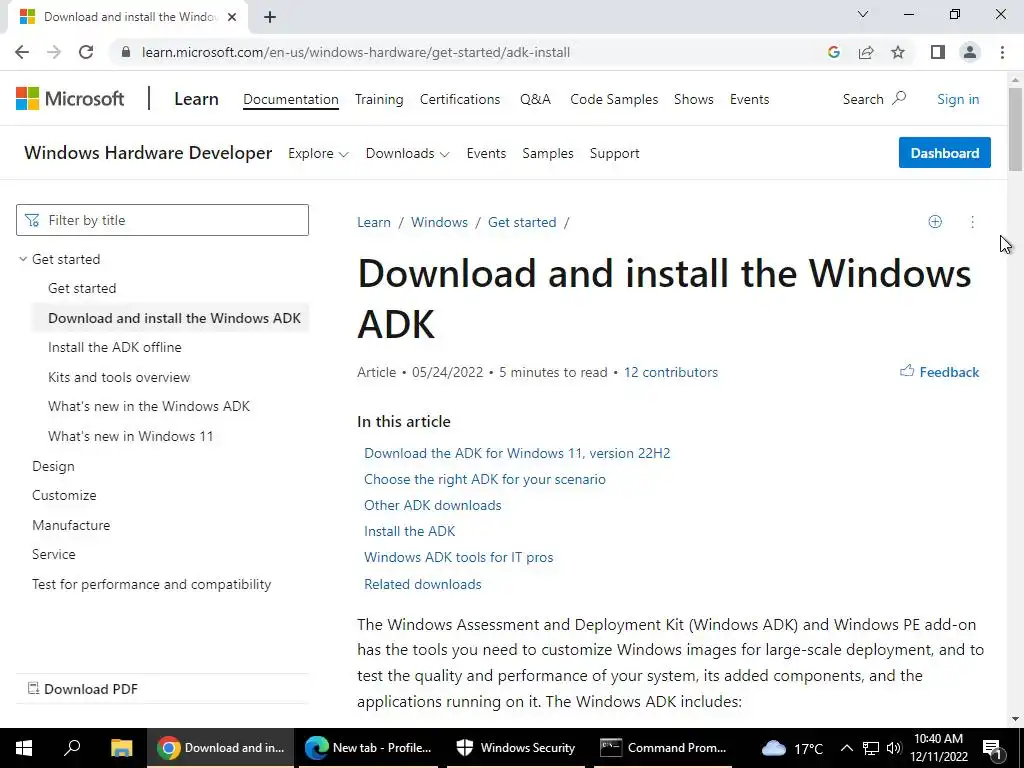Open What's new in Windows 11
The image size is (1024, 768).
click(x=131, y=436)
